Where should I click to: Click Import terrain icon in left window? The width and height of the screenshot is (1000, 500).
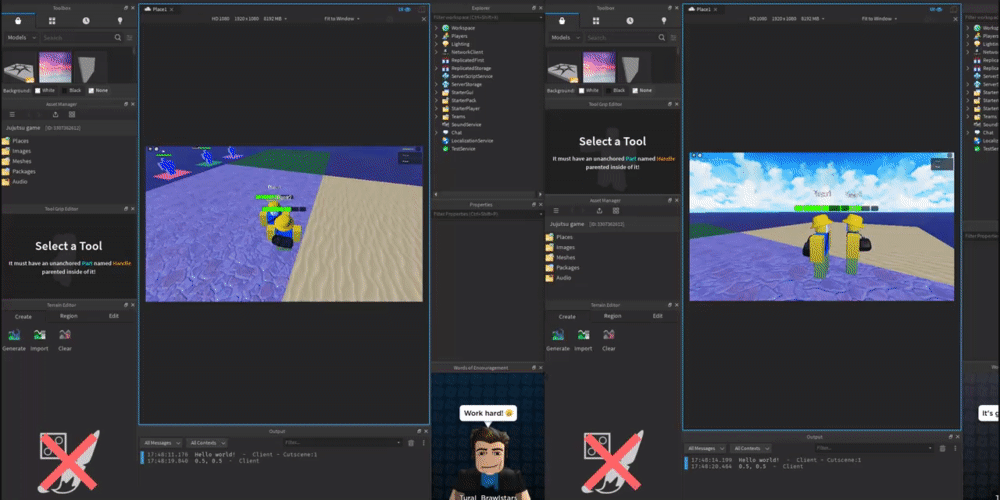point(40,335)
